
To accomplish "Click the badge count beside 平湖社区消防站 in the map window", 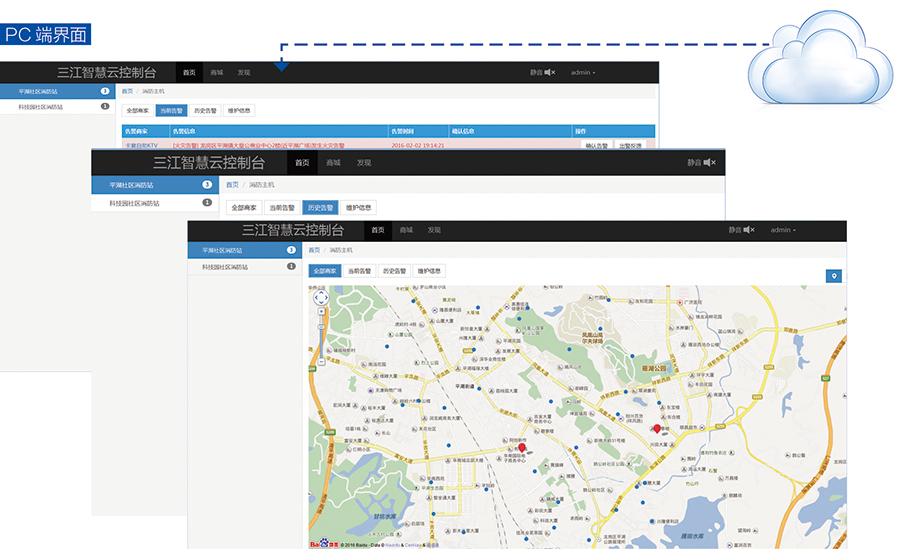I will (291, 250).
